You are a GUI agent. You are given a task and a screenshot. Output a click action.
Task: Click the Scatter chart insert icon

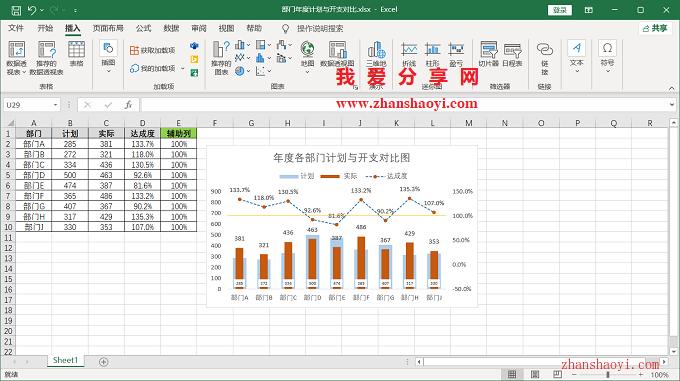pos(260,71)
